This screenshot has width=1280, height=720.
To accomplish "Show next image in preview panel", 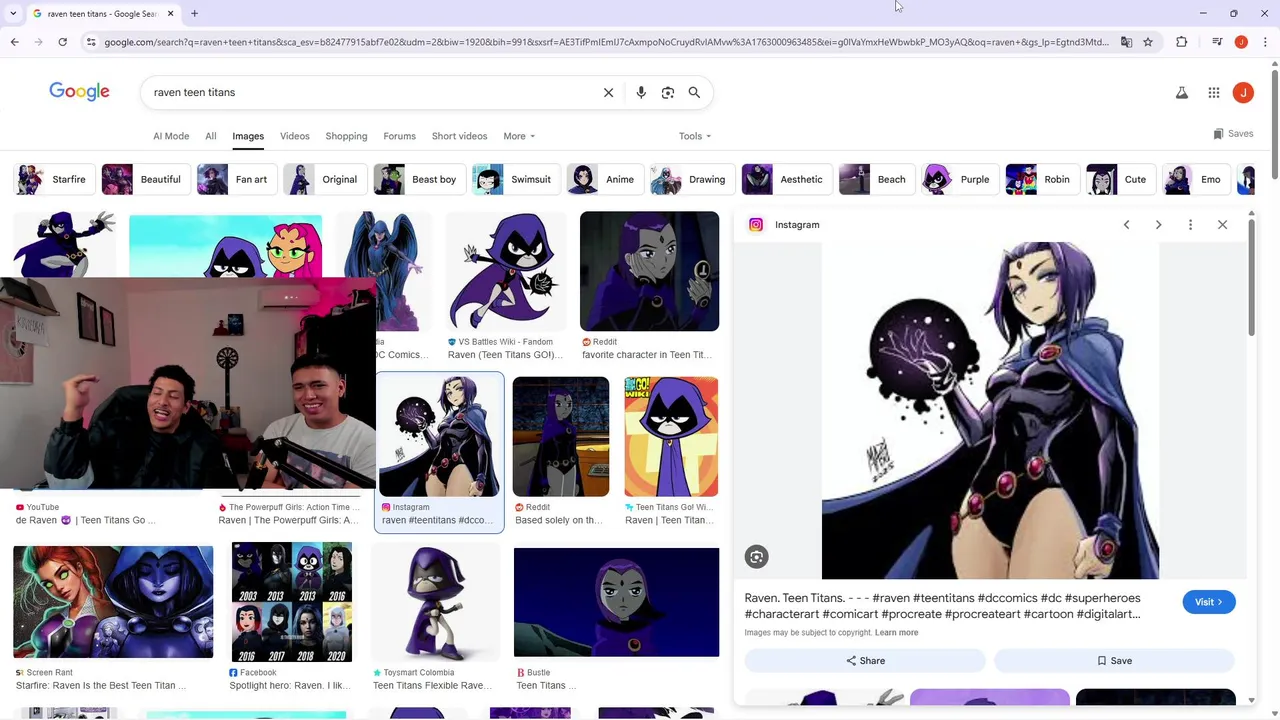I will click(1158, 224).
